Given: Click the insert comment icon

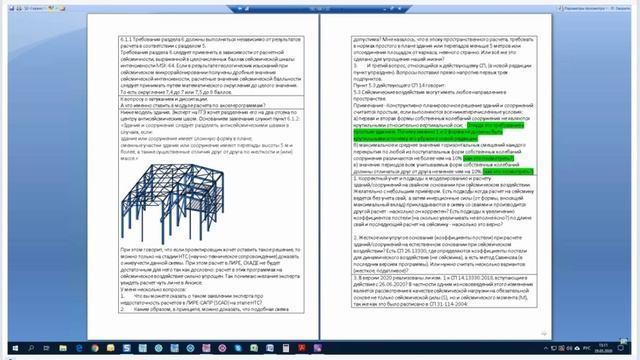Looking at the screenshot, I should coord(62,8).
